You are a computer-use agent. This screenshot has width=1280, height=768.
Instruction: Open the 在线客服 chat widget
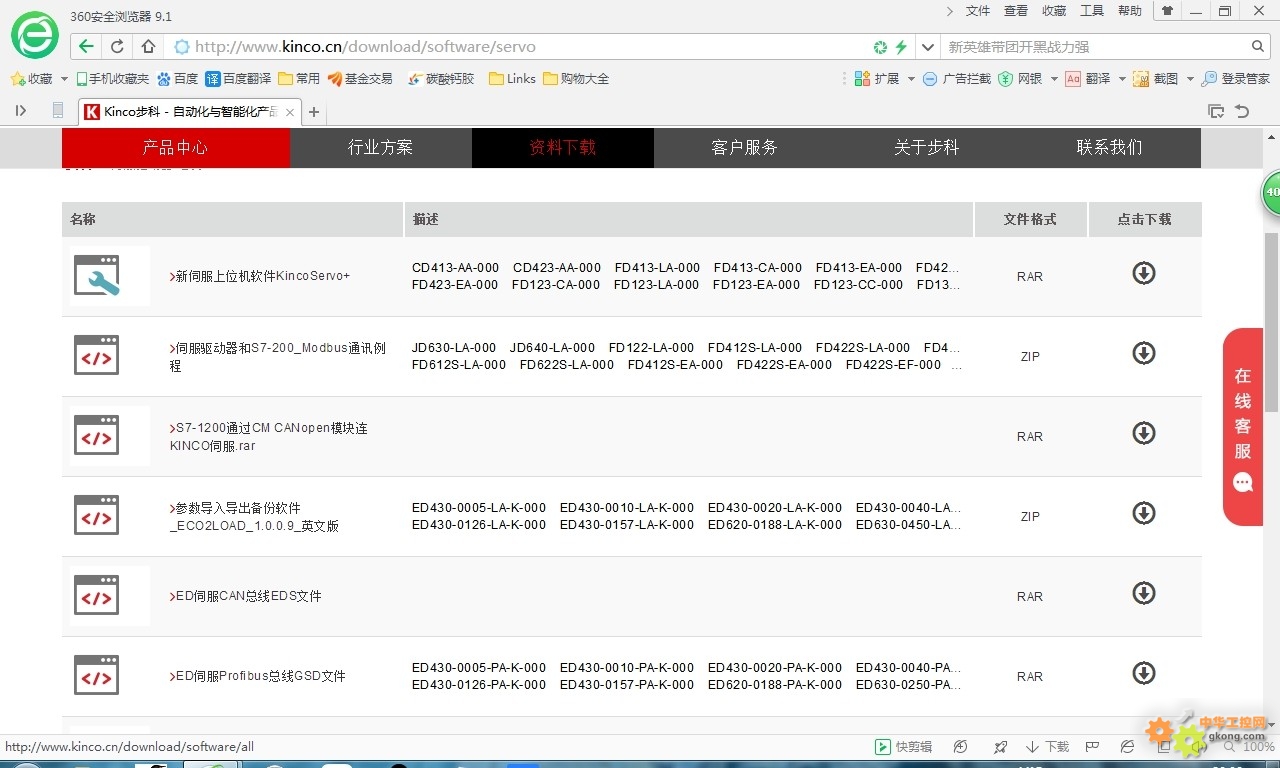[1243, 426]
